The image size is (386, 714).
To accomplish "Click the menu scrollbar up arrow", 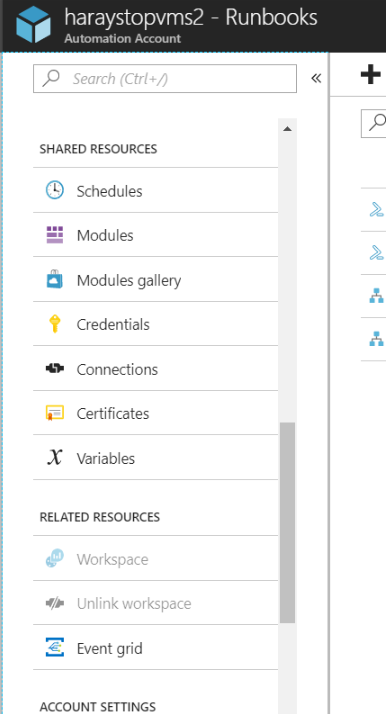I will coord(287,129).
